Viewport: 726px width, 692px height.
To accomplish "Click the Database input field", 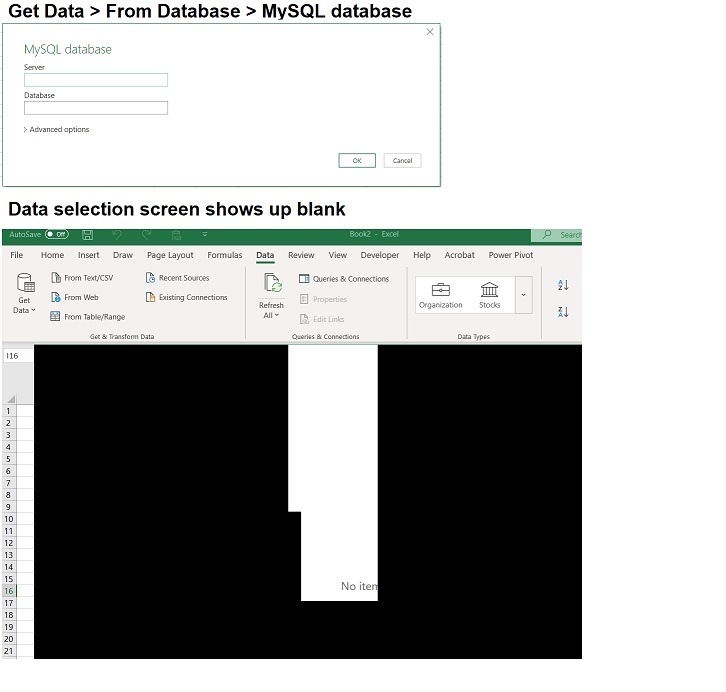I will coord(96,108).
